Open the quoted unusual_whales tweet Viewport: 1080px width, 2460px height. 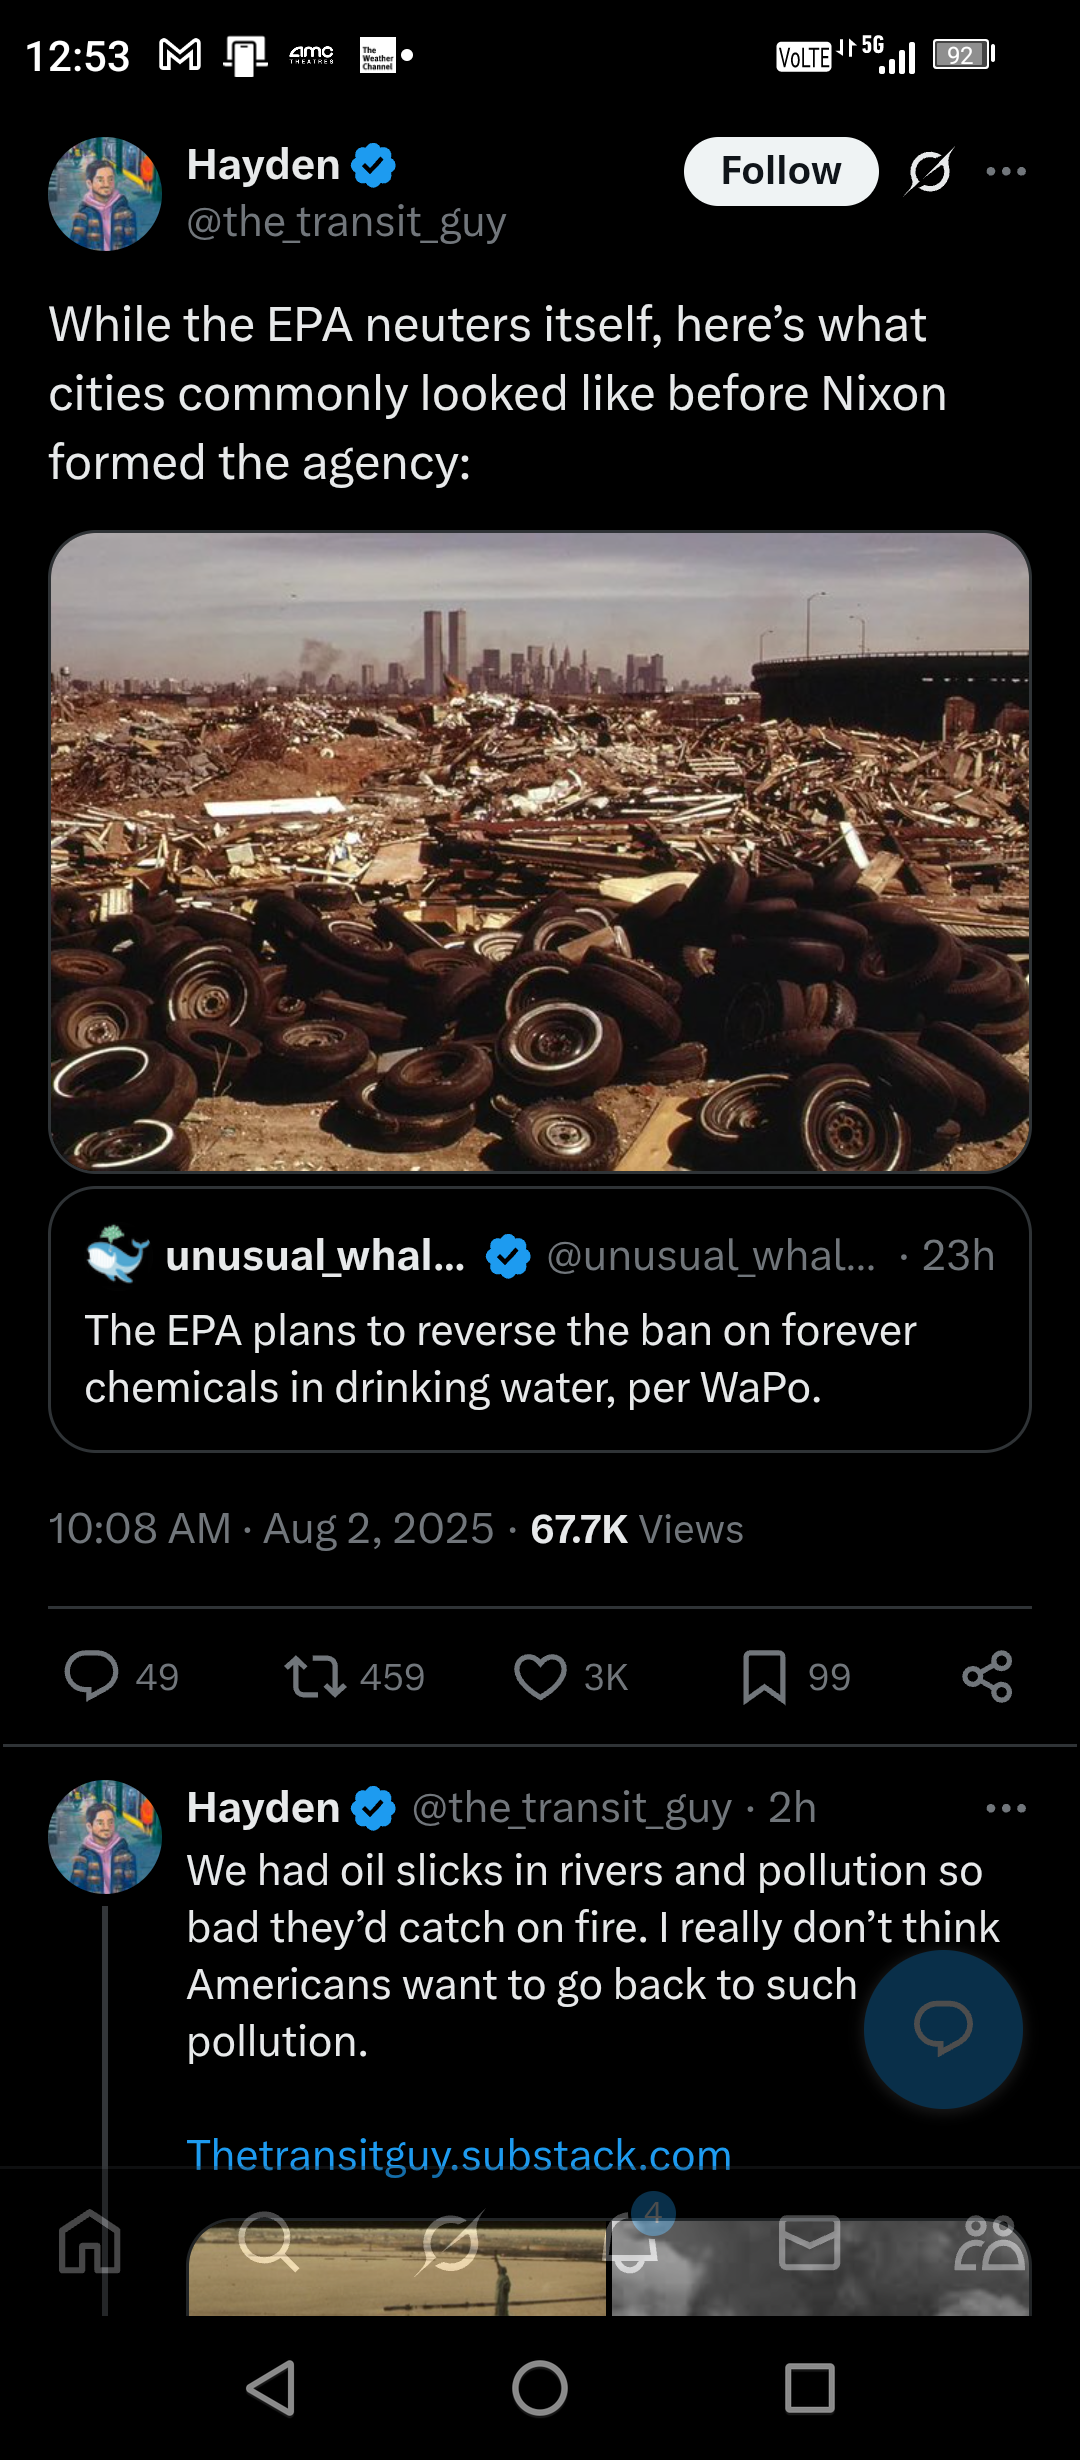pos(540,1319)
